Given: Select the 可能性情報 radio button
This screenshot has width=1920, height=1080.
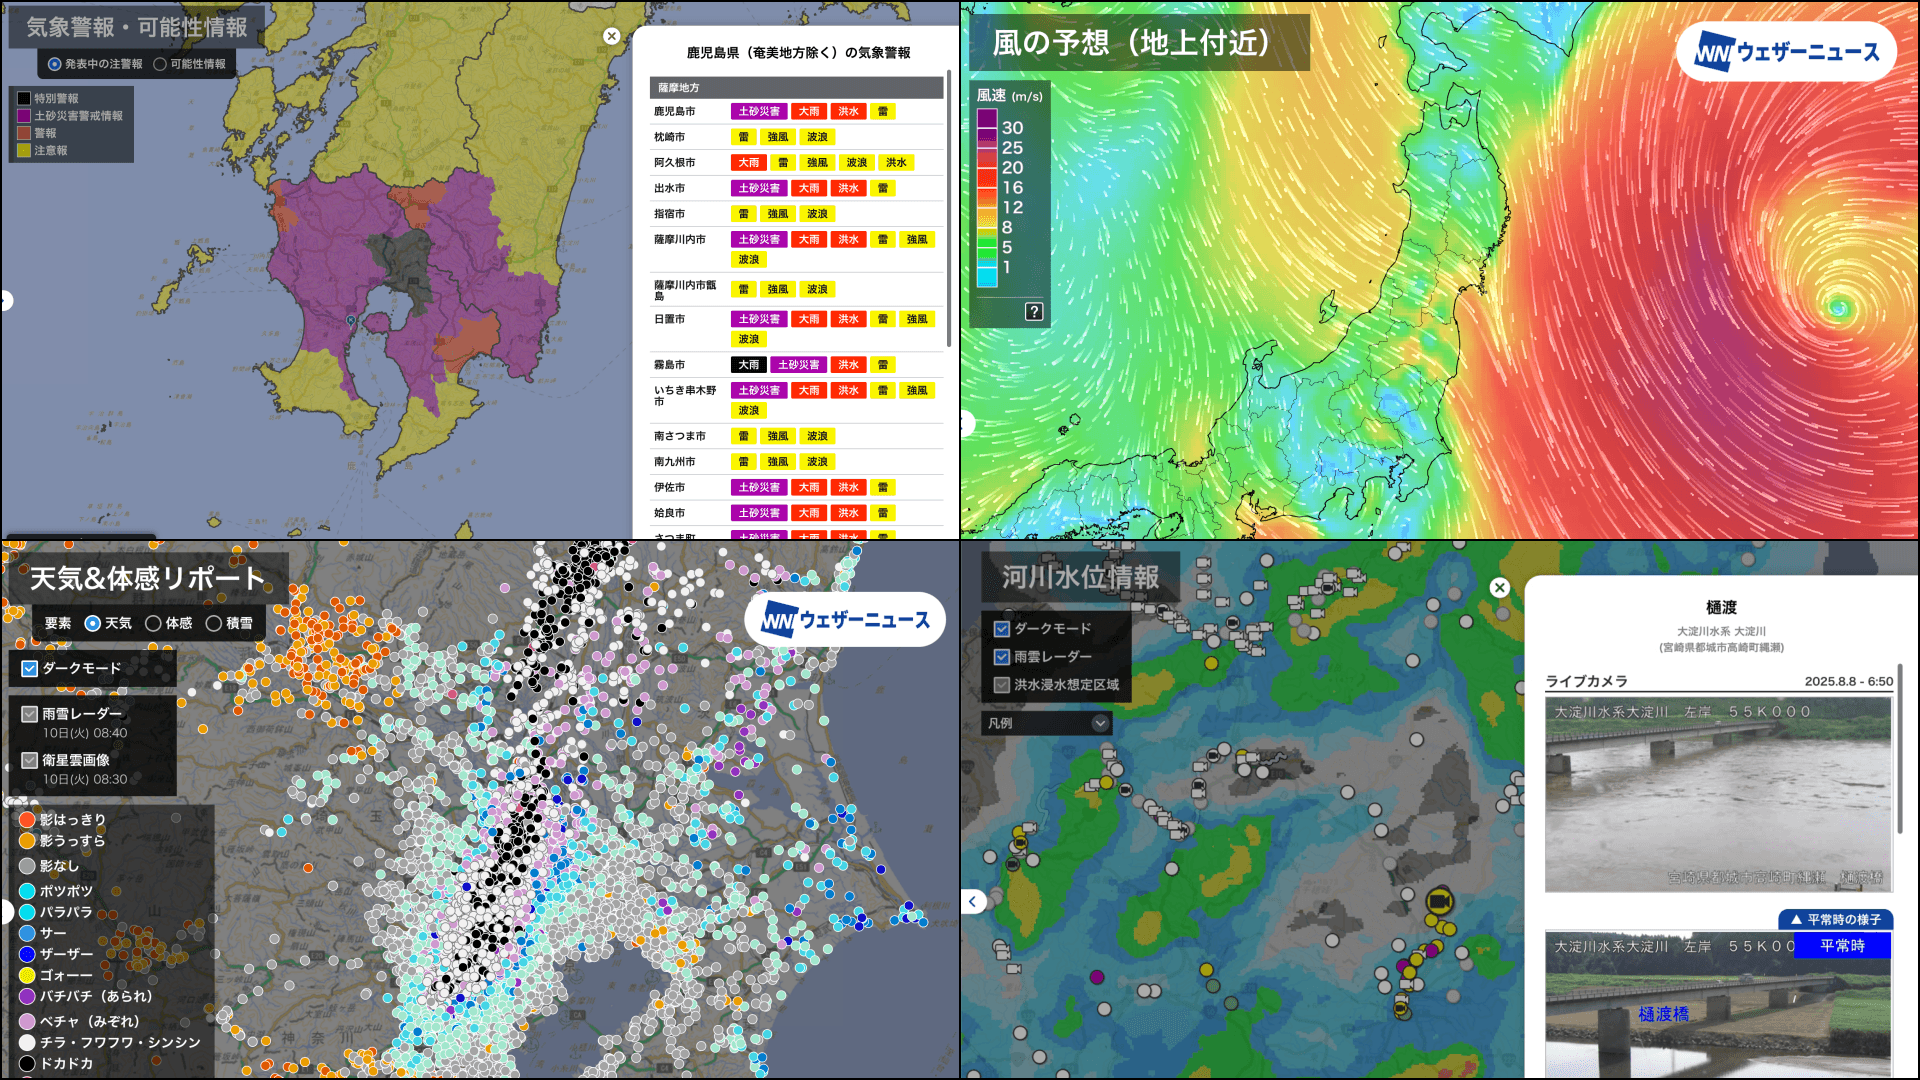Looking at the screenshot, I should point(160,64).
